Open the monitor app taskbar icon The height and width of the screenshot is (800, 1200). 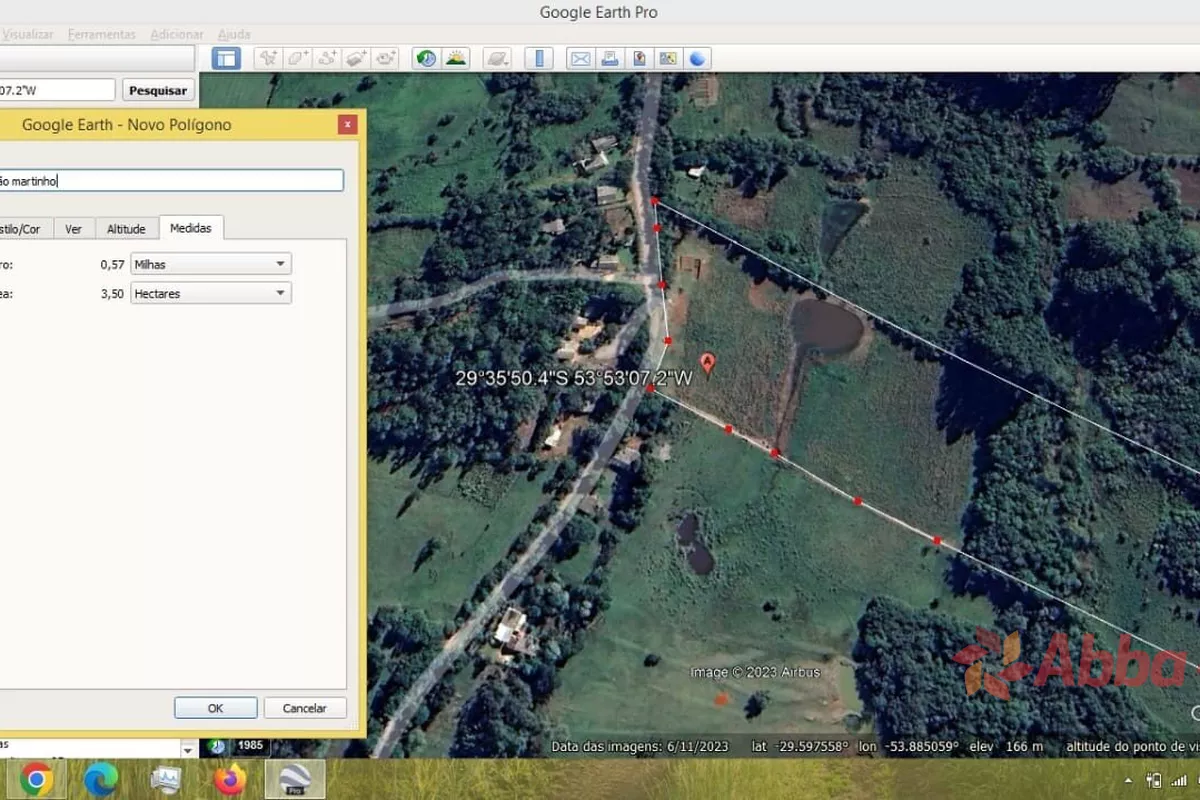(x=166, y=779)
